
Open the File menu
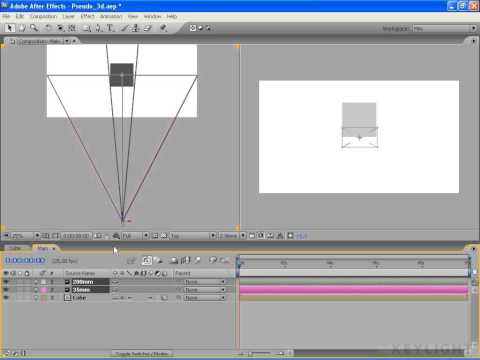point(6,16)
